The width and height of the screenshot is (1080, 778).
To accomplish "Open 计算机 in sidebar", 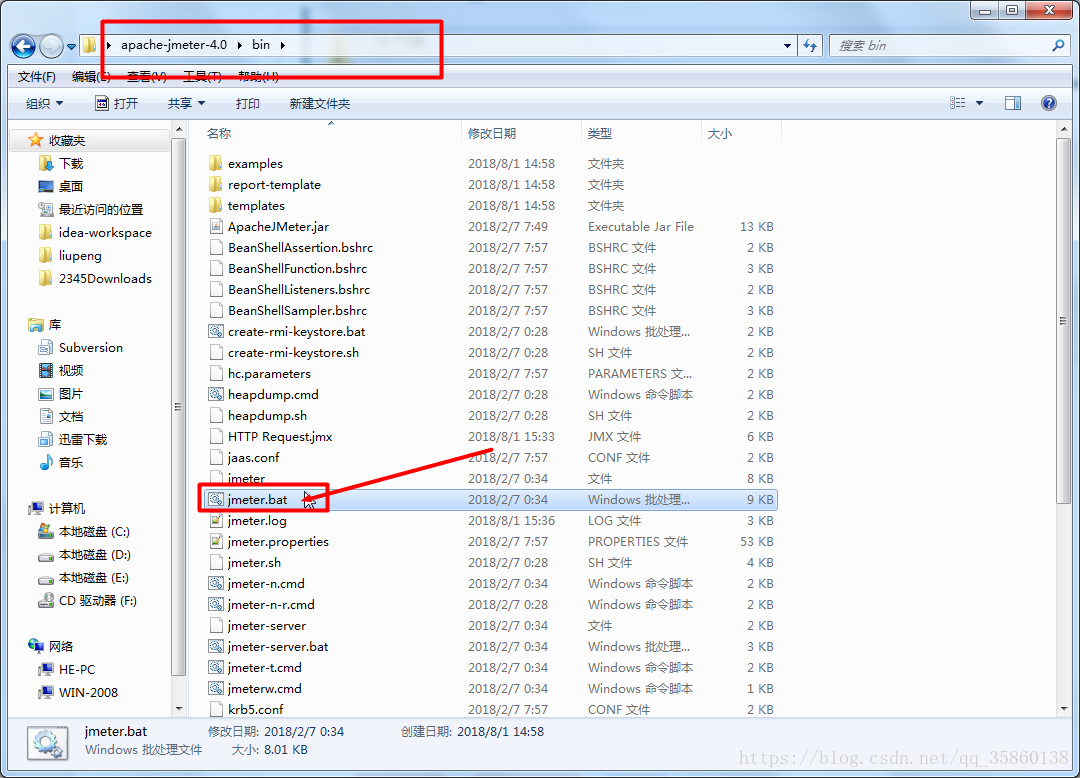I will [x=66, y=508].
